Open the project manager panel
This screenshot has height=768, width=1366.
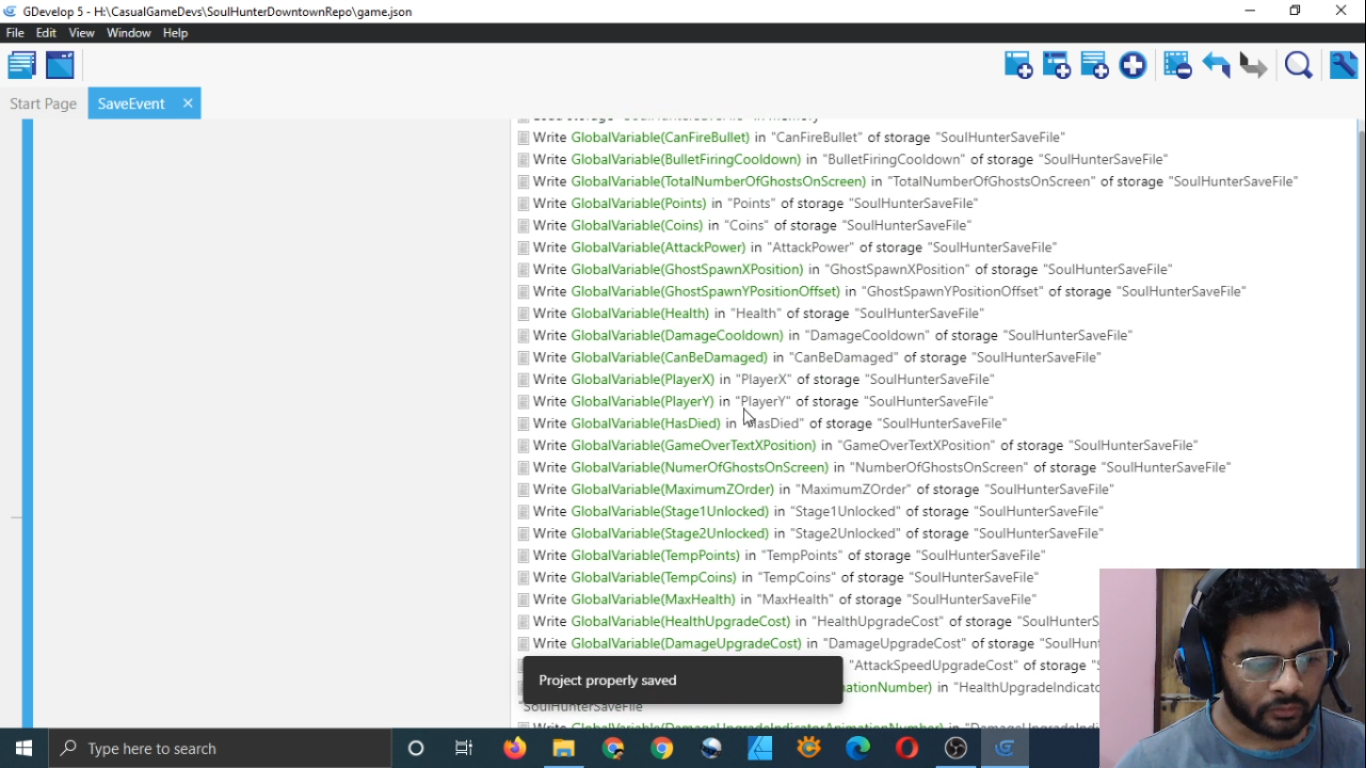coord(22,65)
